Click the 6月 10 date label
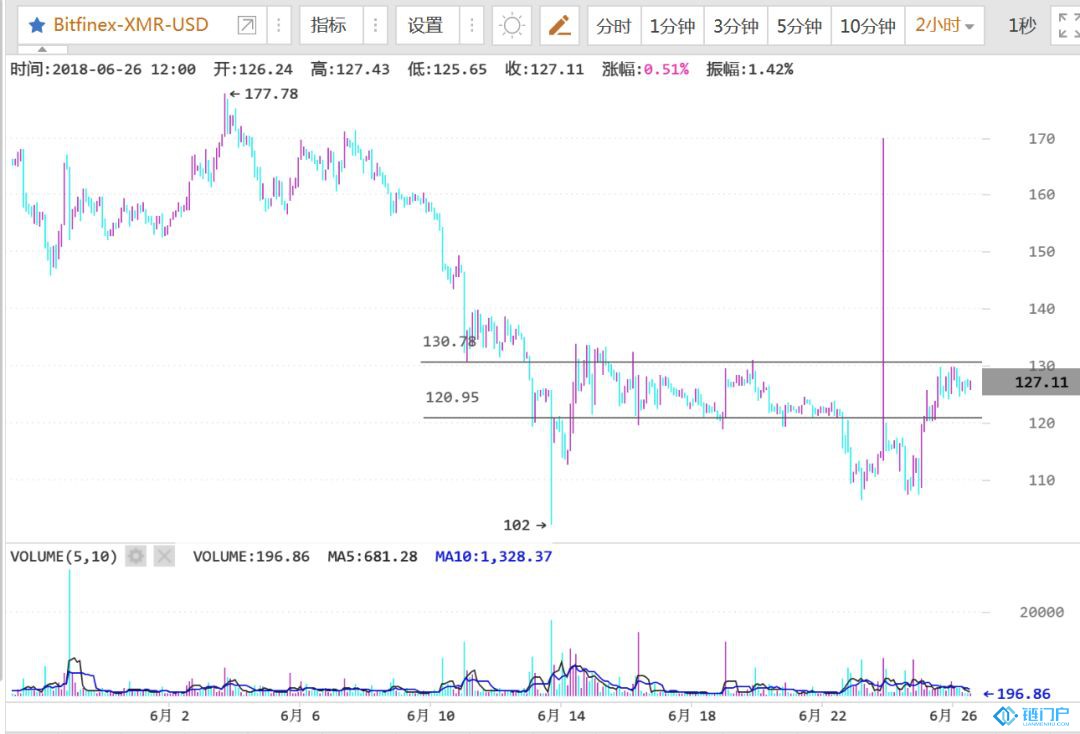Image resolution: width=1080 pixels, height=734 pixels. pyautogui.click(x=430, y=715)
